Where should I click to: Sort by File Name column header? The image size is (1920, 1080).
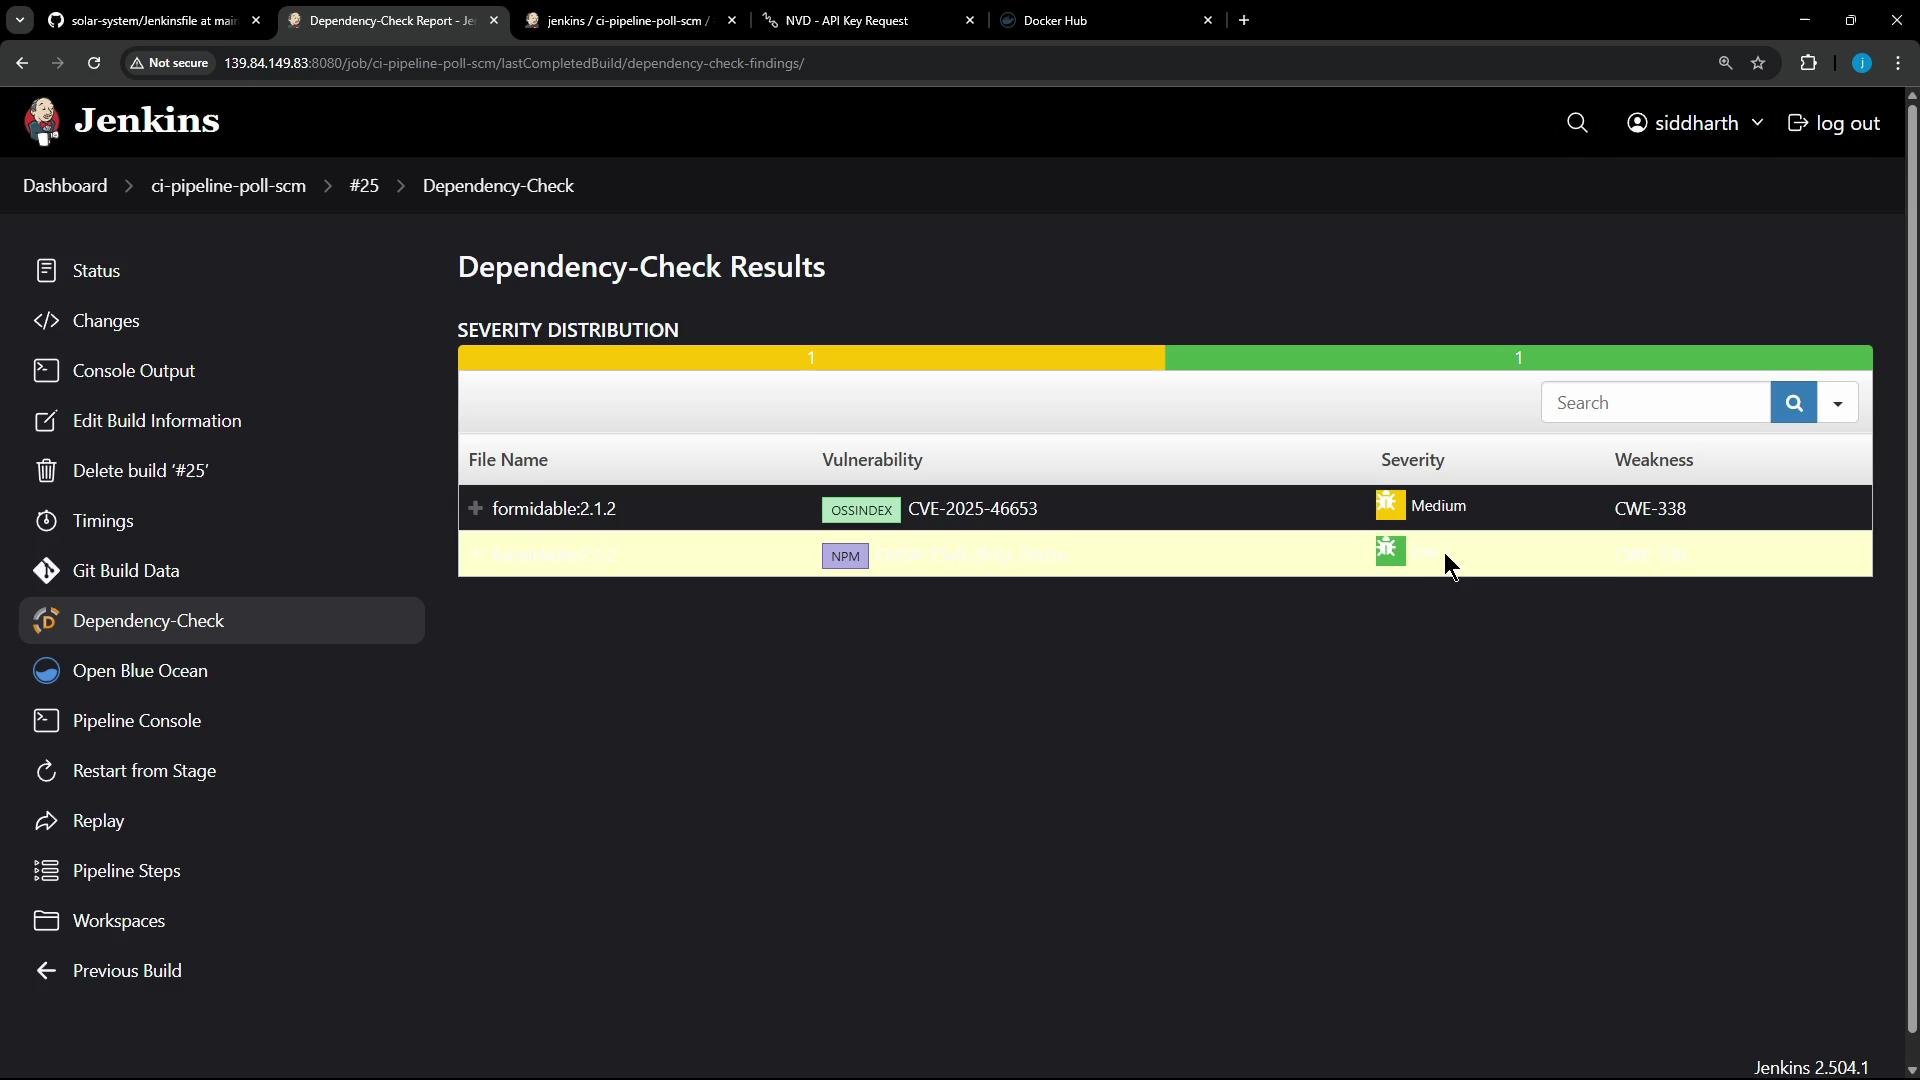click(508, 460)
